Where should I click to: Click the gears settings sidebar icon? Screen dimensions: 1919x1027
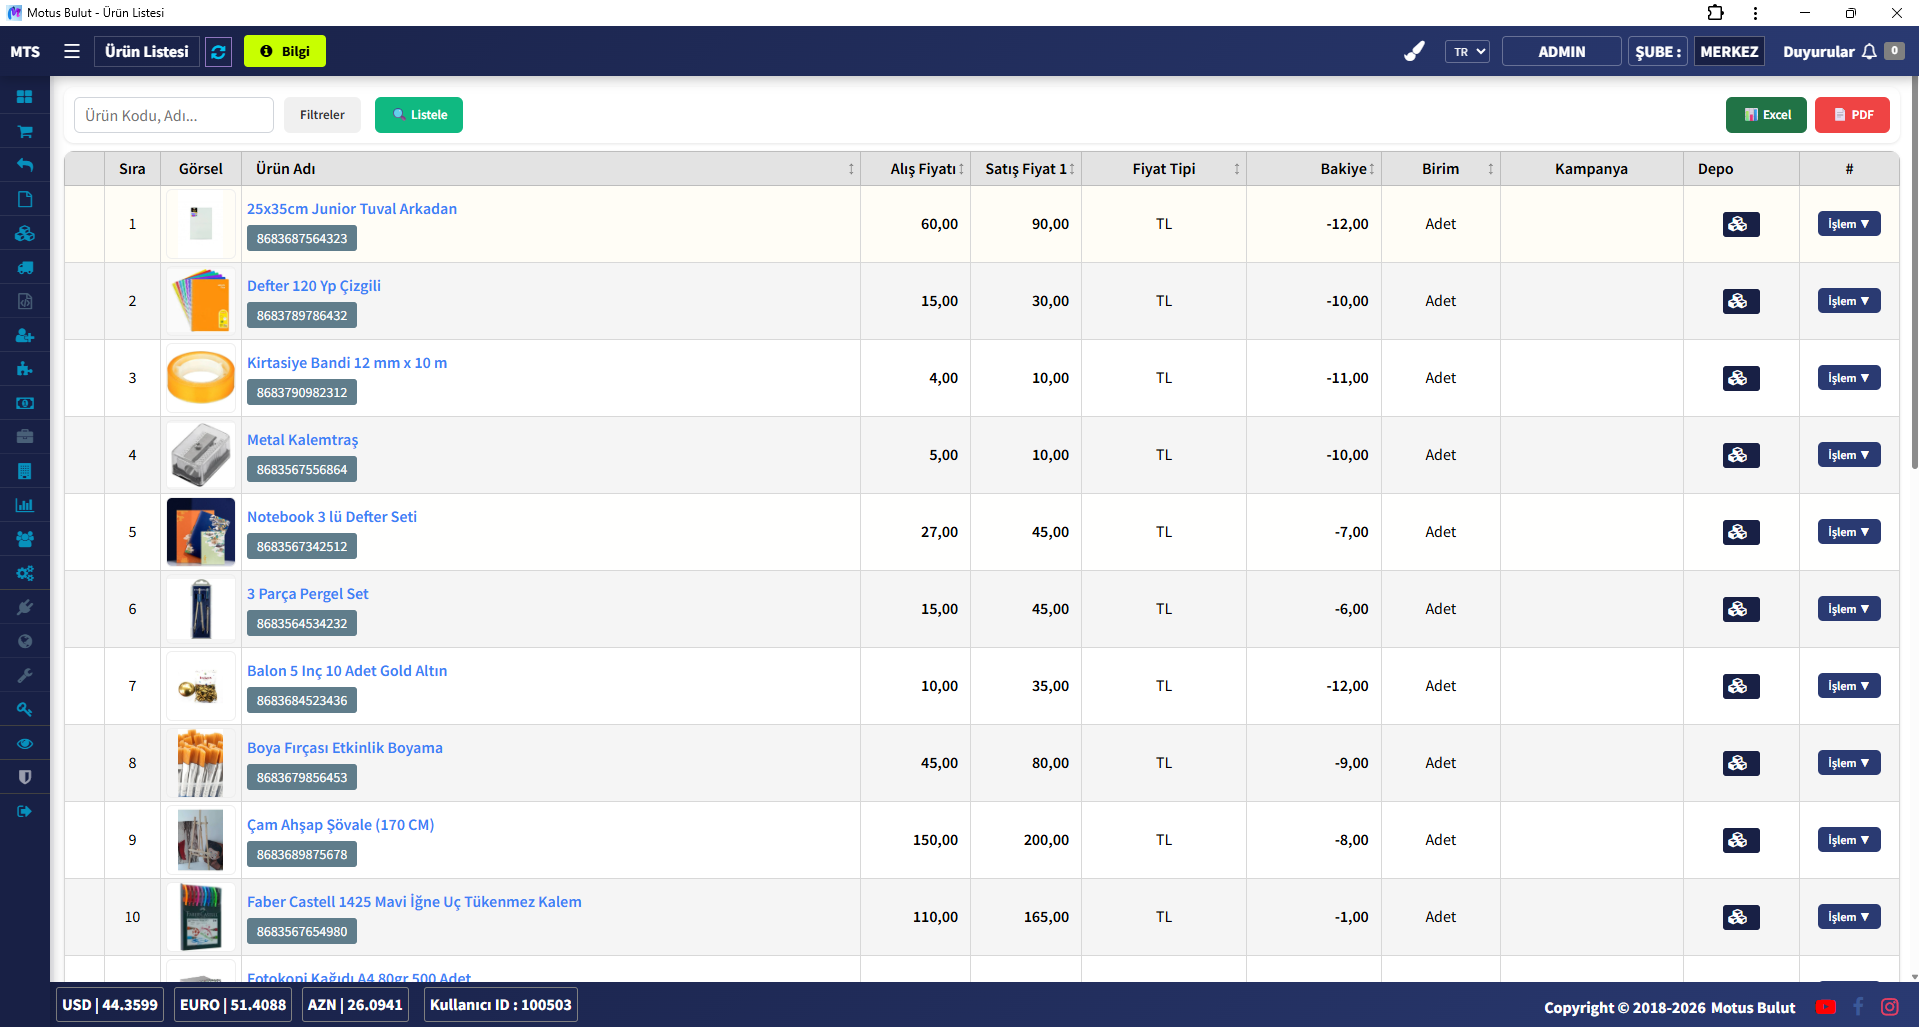click(25, 573)
